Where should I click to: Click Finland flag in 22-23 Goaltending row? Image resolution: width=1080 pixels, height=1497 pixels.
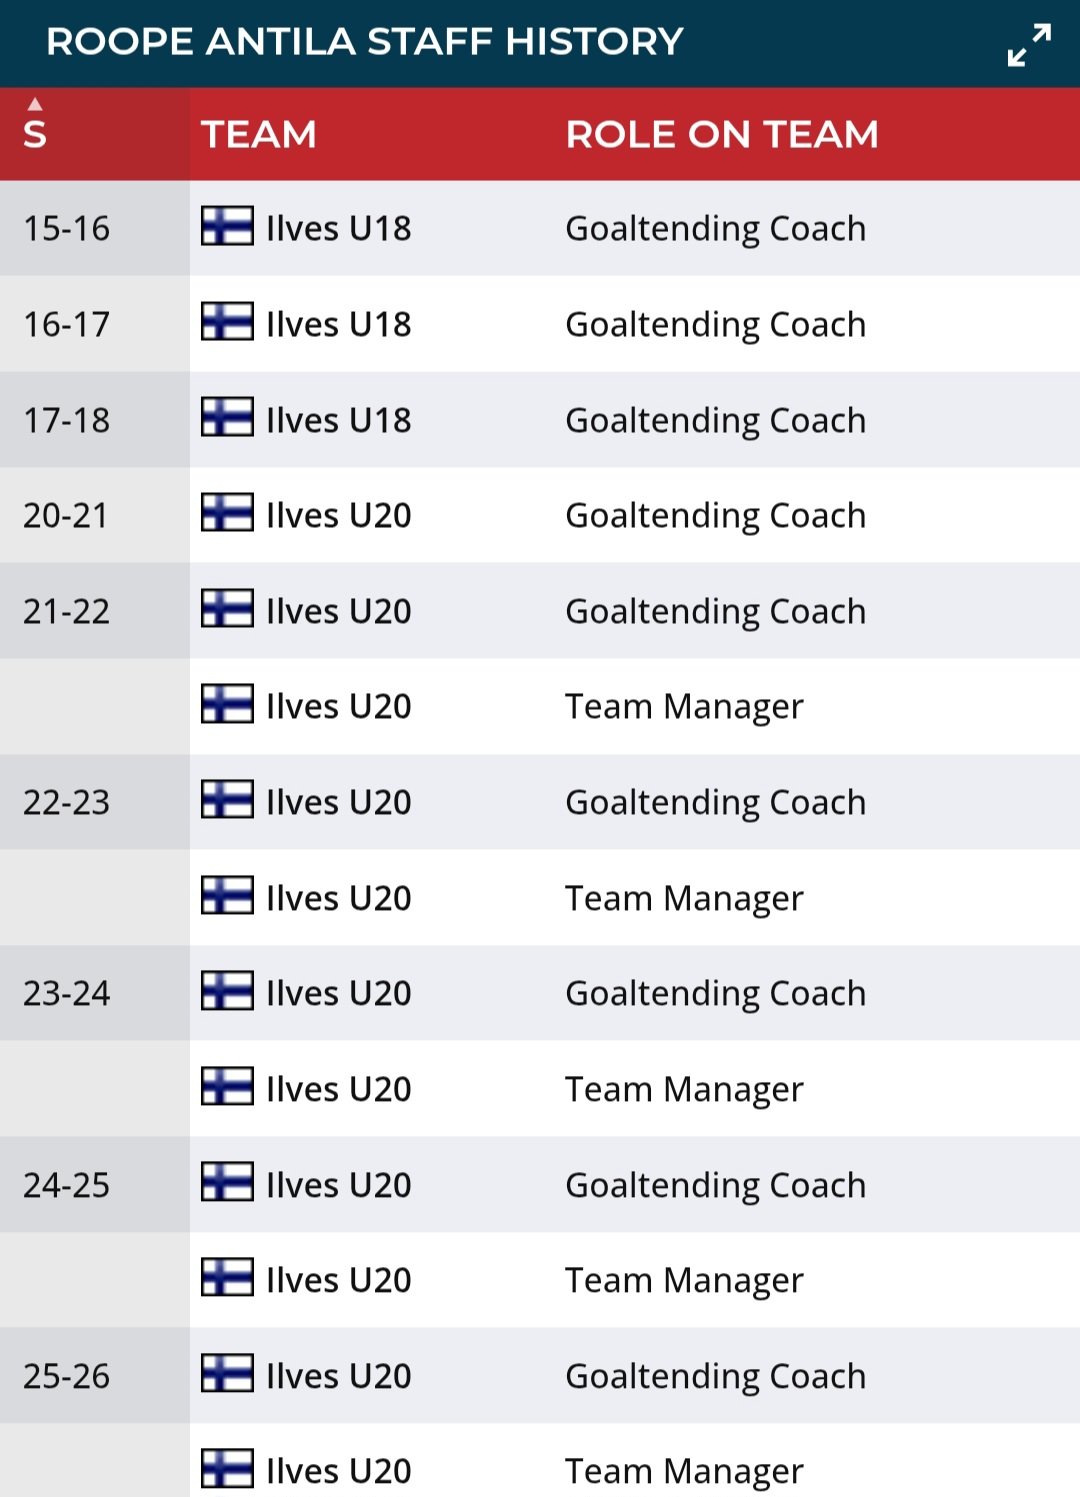pyautogui.click(x=227, y=801)
